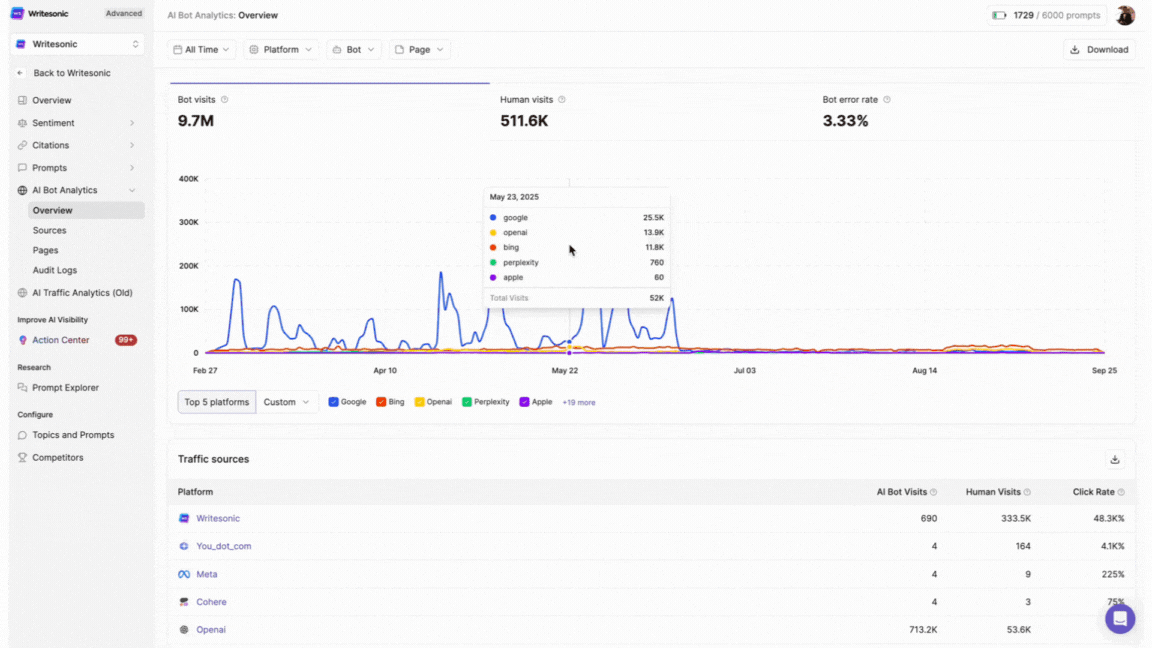Image resolution: width=1152 pixels, height=648 pixels.
Task: Open the Bot filter dropdown
Action: (353, 49)
